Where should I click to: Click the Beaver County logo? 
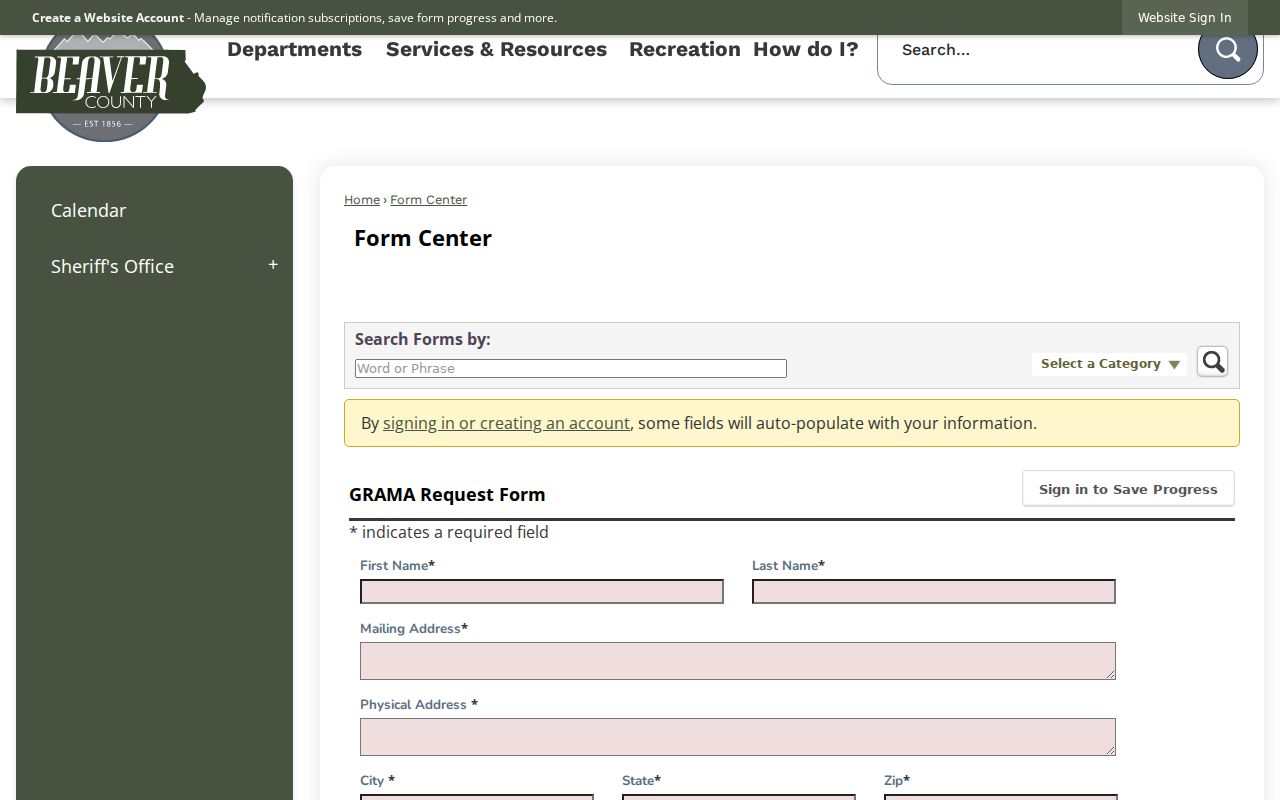pos(110,88)
